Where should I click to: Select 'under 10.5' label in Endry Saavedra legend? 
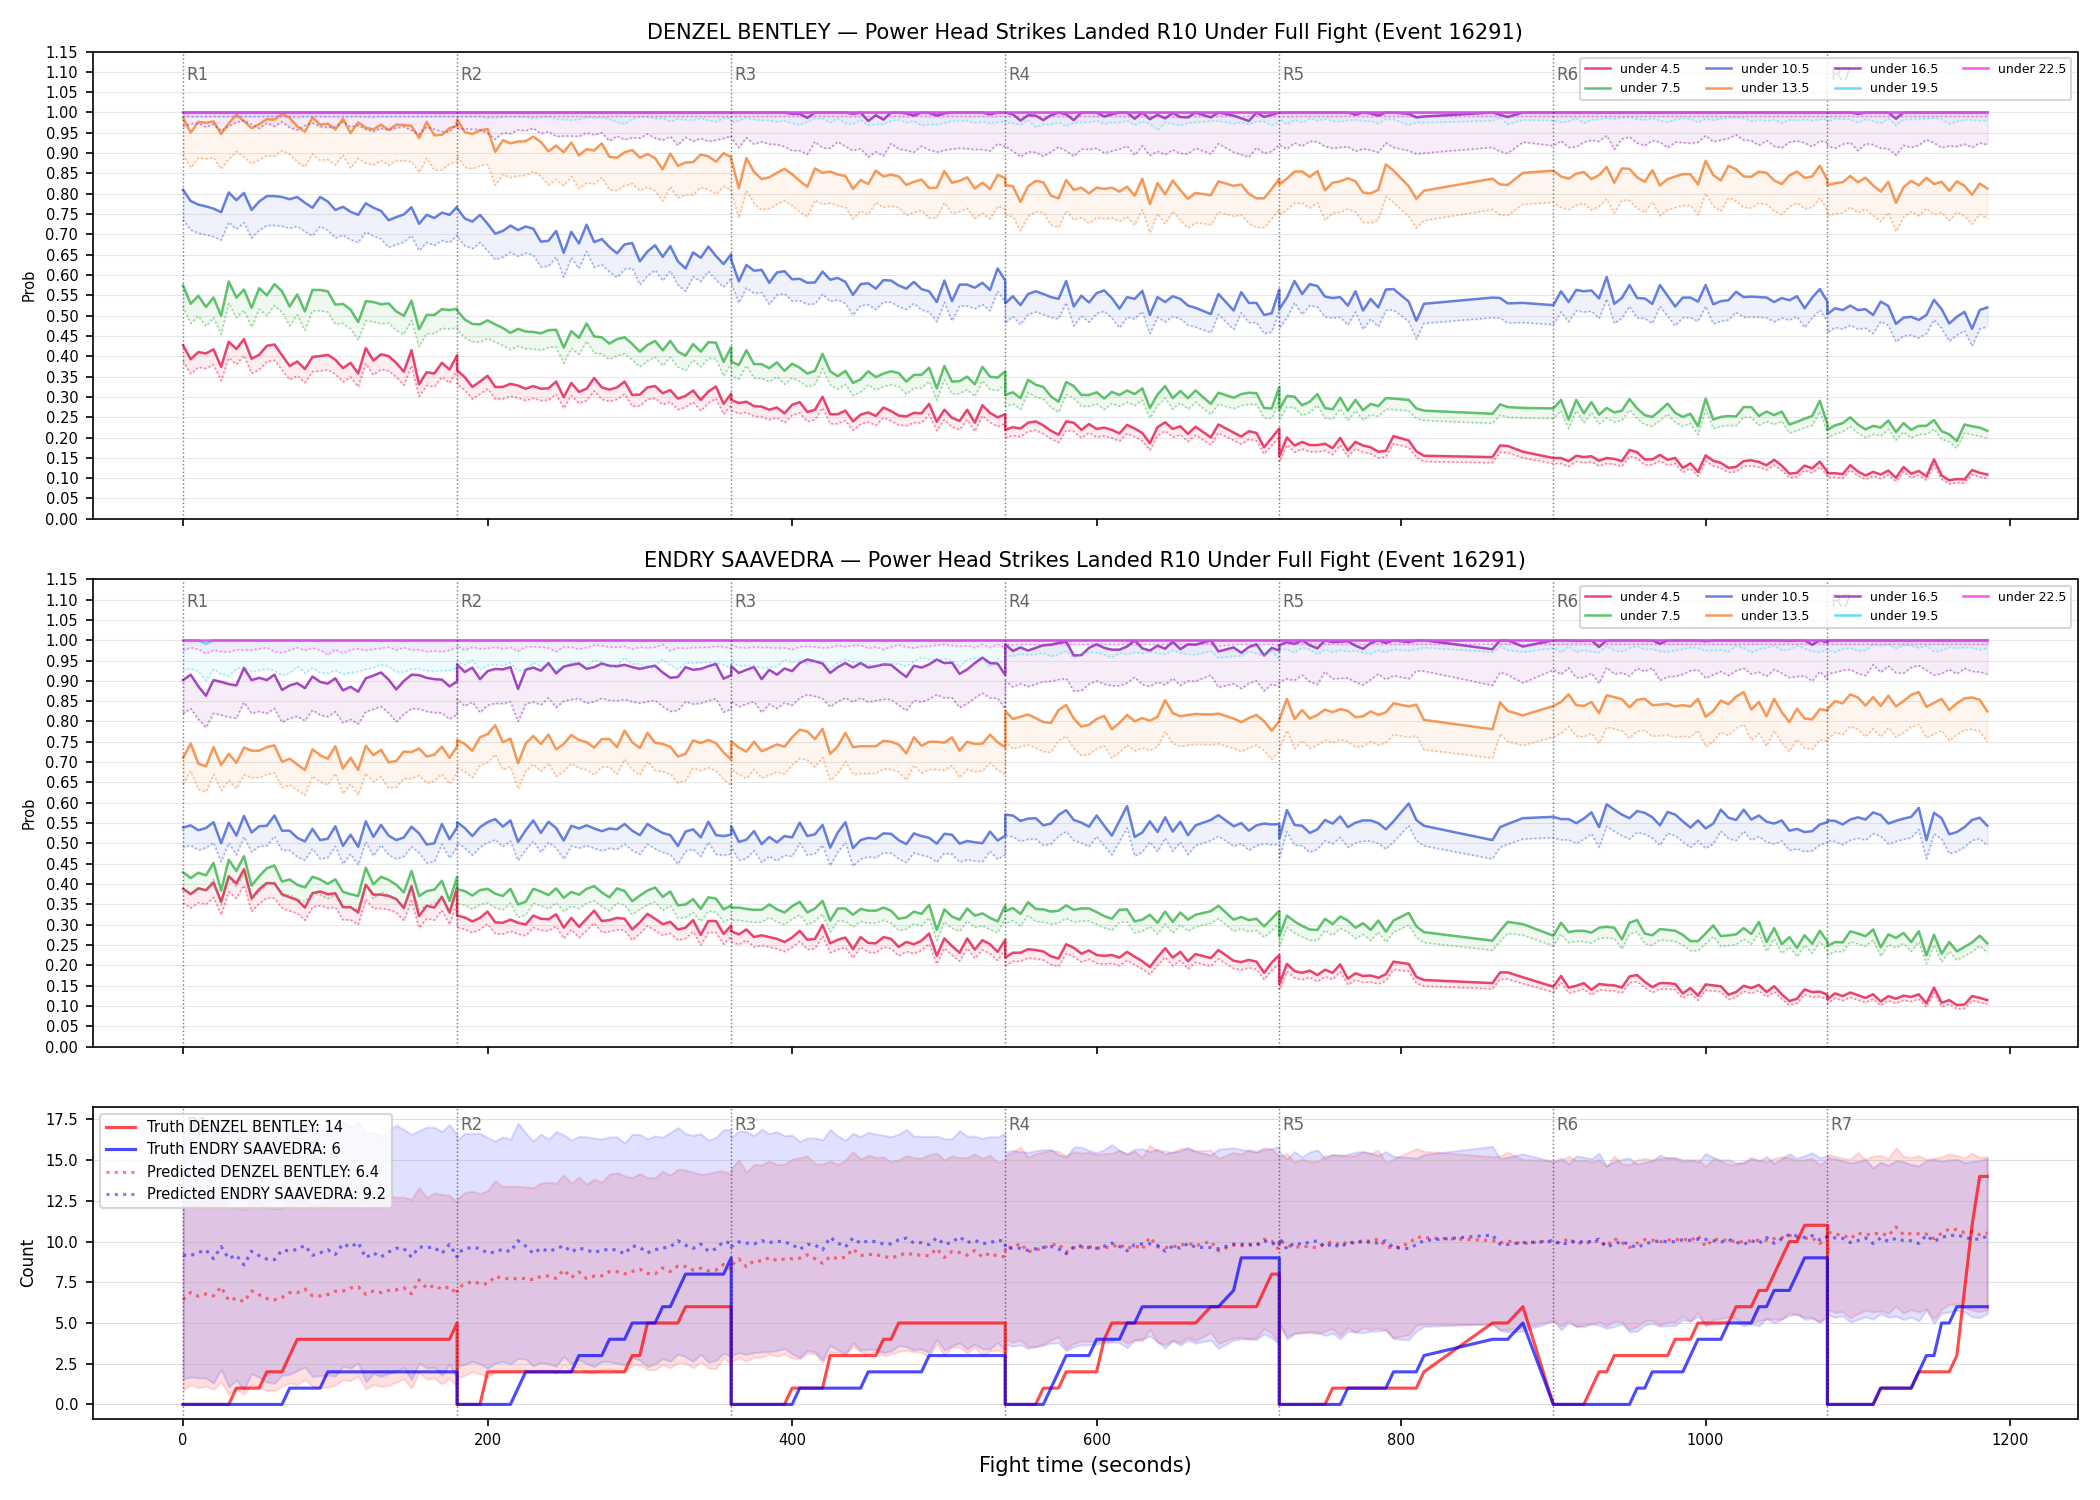(x=1775, y=597)
